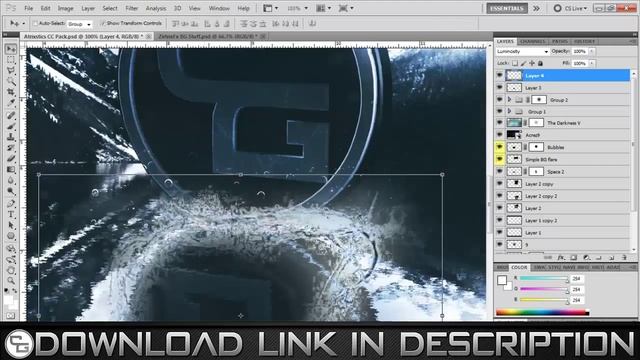Open the File menu
The height and width of the screenshot is (360, 640).
click(x=29, y=8)
